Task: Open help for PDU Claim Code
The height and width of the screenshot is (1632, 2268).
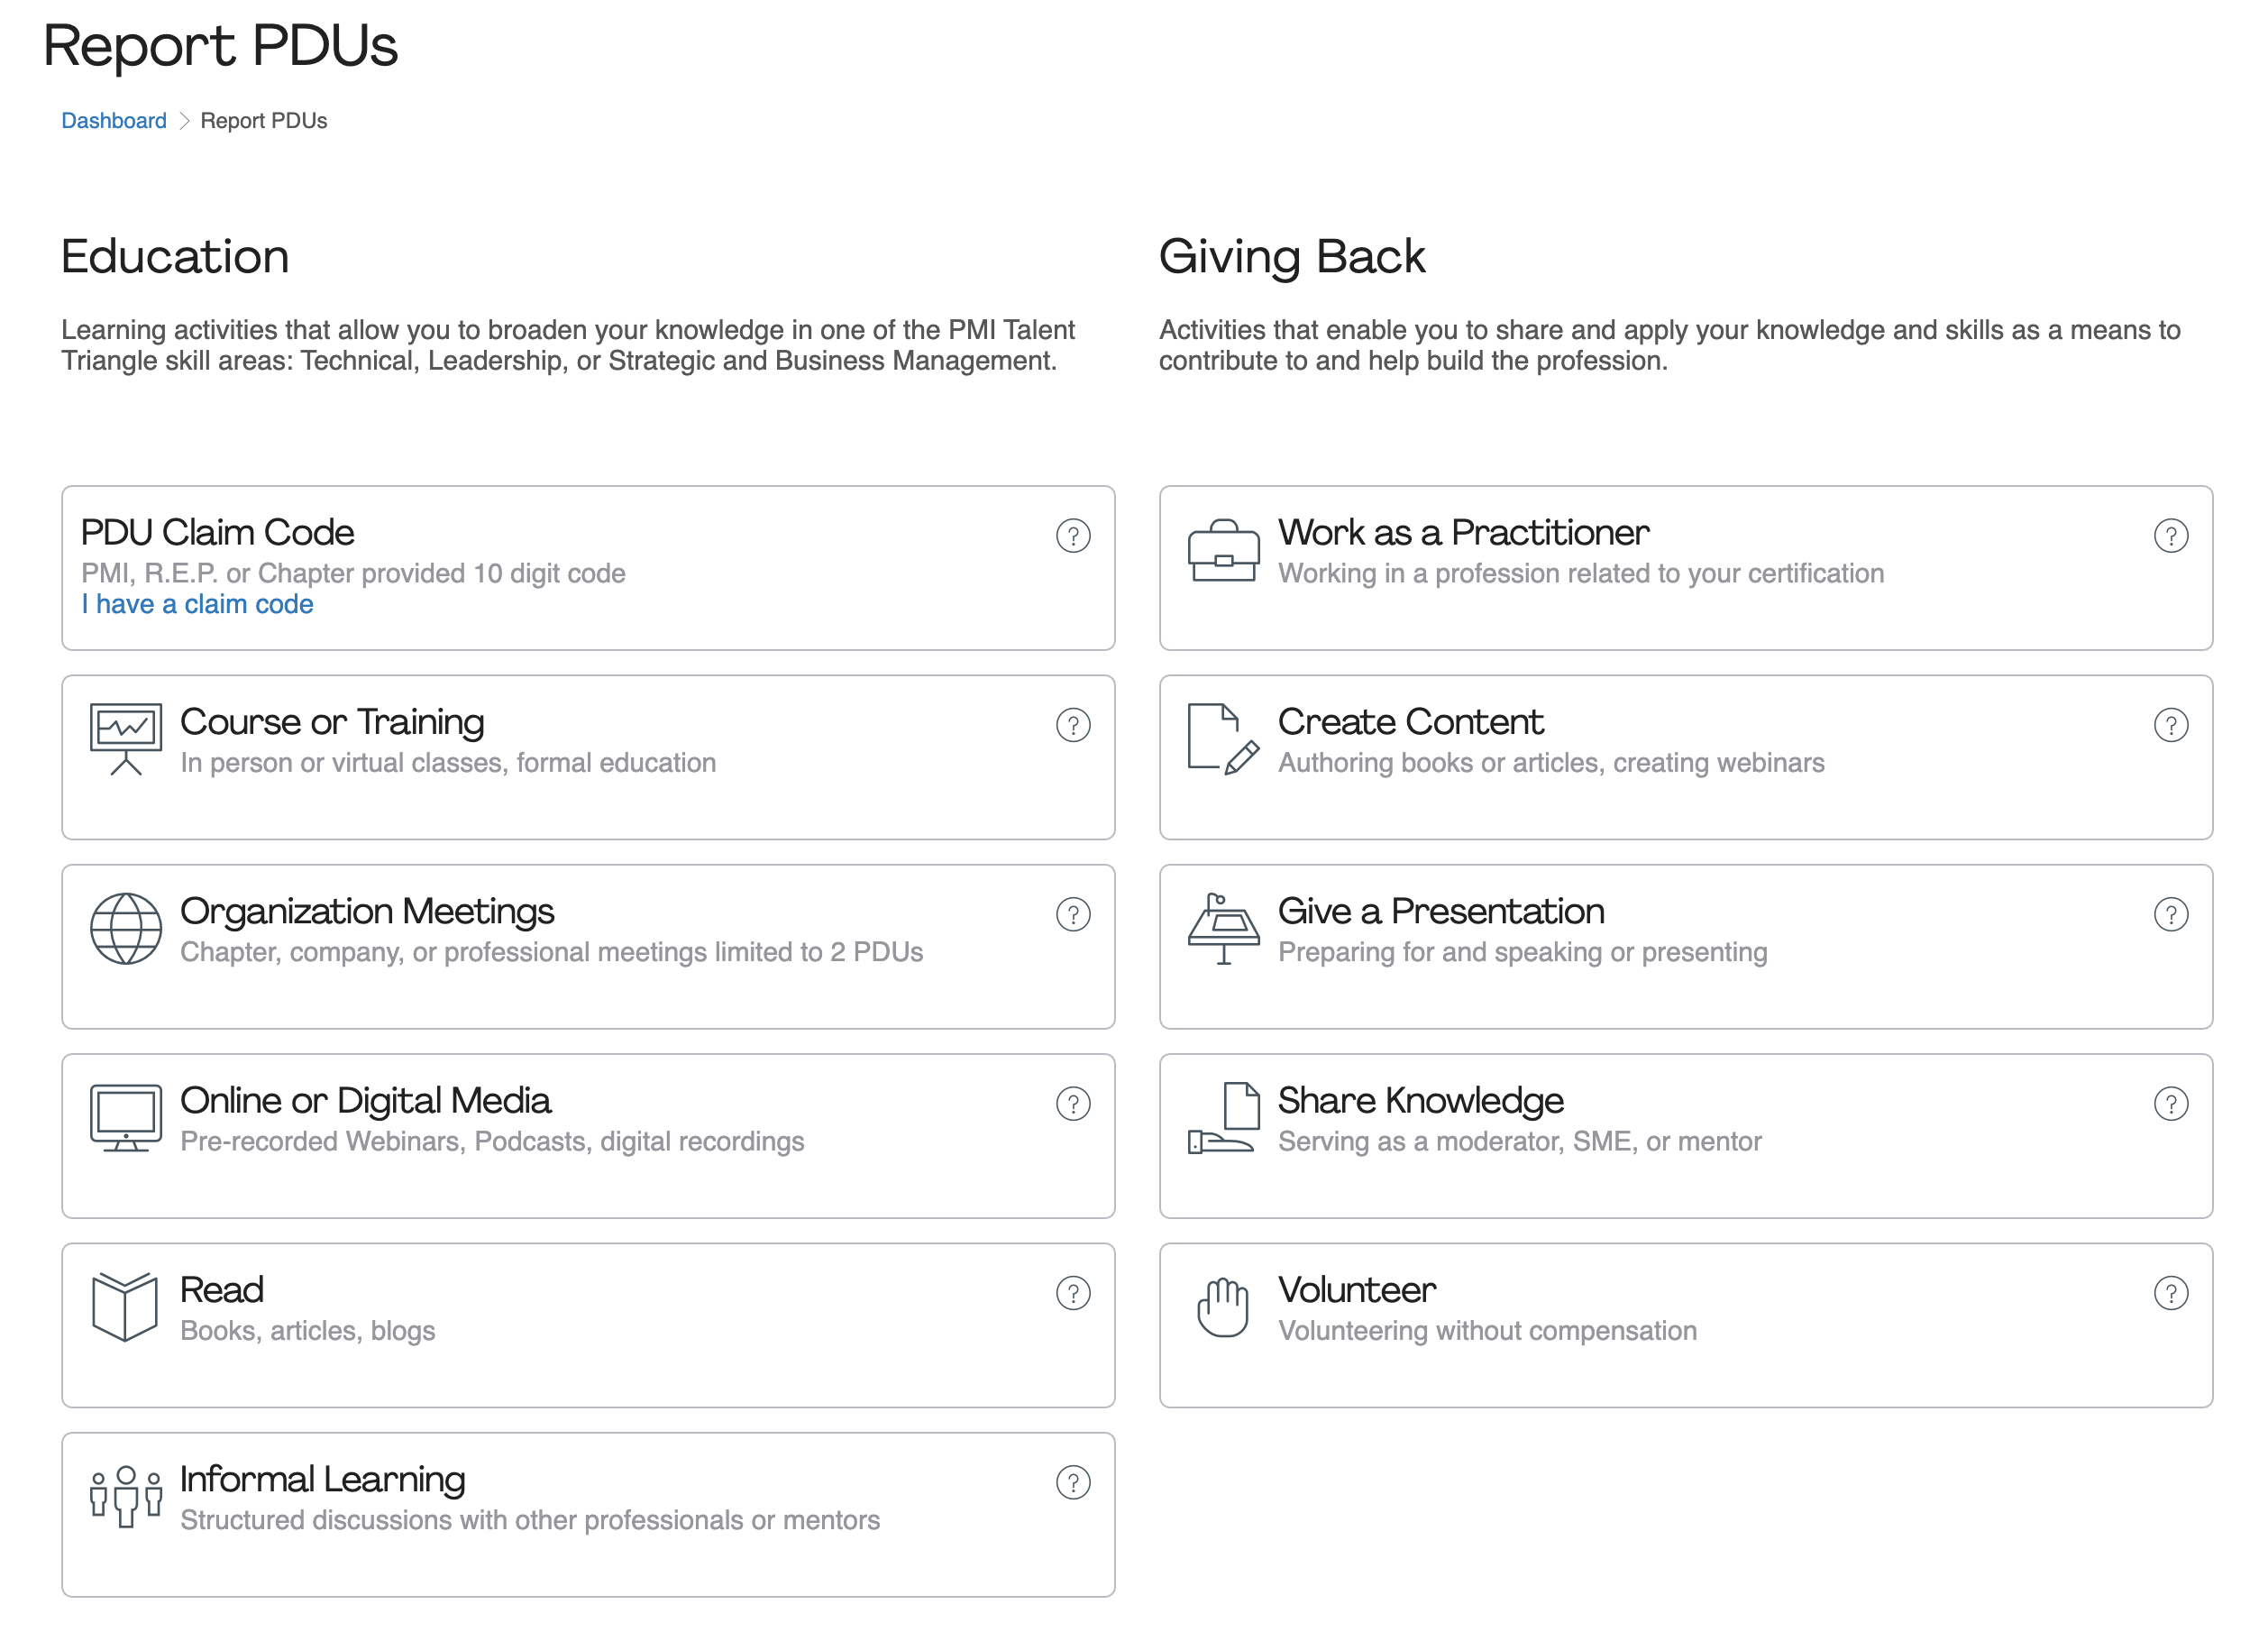Action: (1073, 536)
